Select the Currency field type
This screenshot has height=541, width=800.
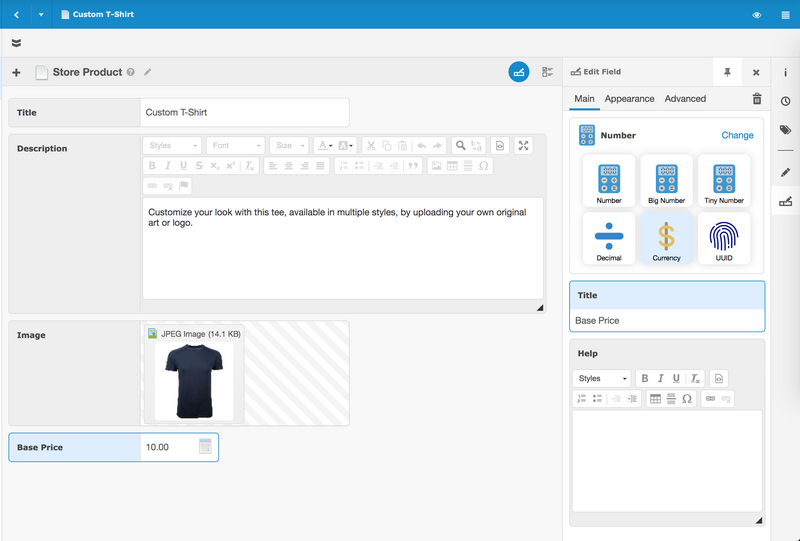point(666,237)
